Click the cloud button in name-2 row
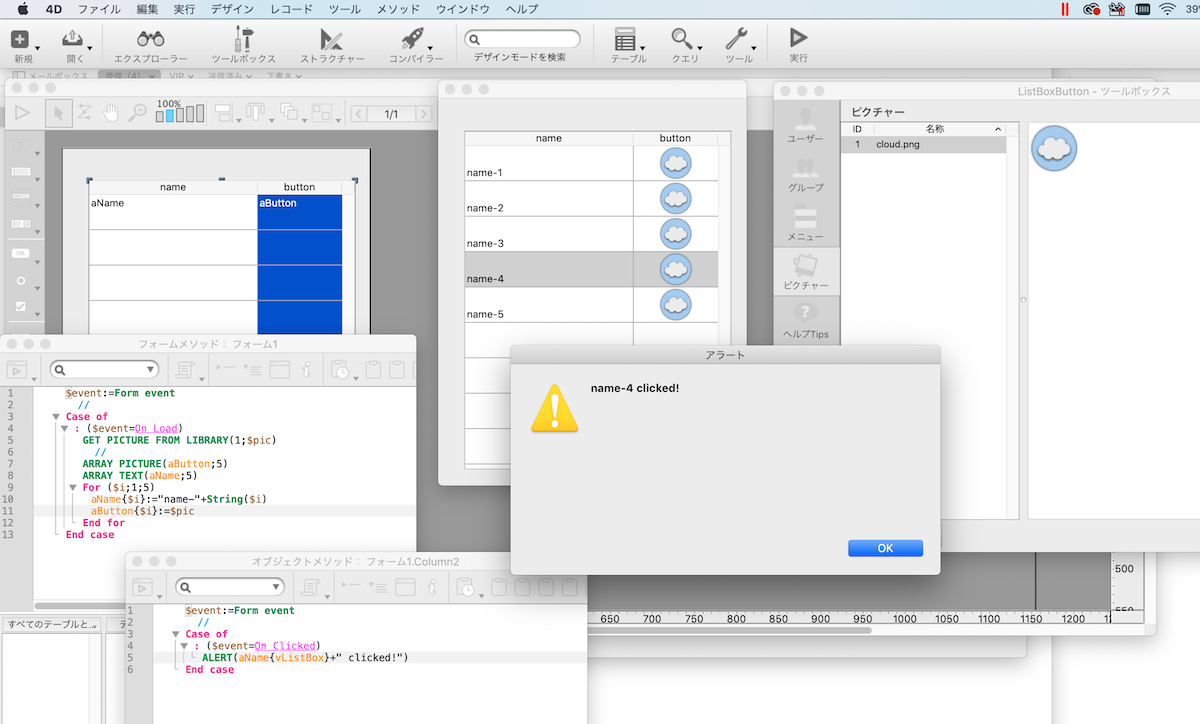This screenshot has height=724, width=1200. click(x=676, y=198)
